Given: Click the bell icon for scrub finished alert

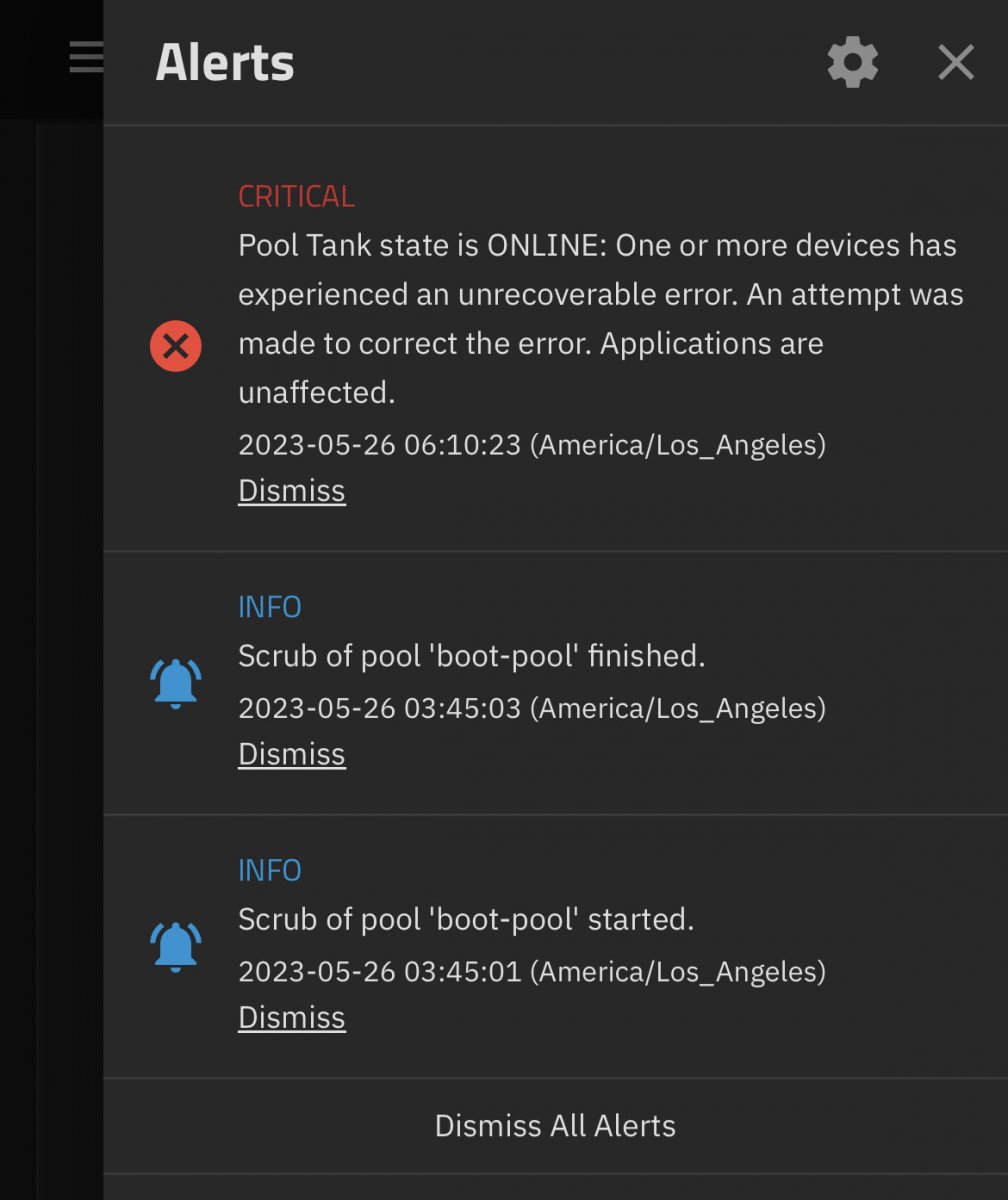Looking at the screenshot, I should [x=176, y=684].
